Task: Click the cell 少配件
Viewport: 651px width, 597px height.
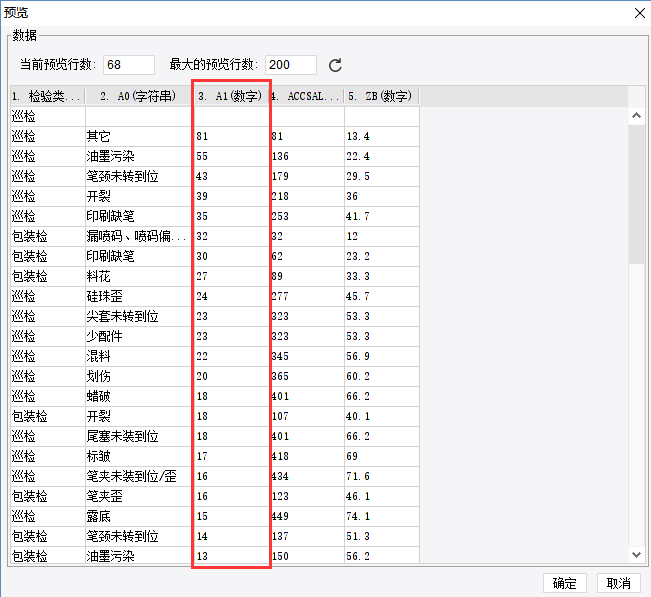Action: click(139, 336)
